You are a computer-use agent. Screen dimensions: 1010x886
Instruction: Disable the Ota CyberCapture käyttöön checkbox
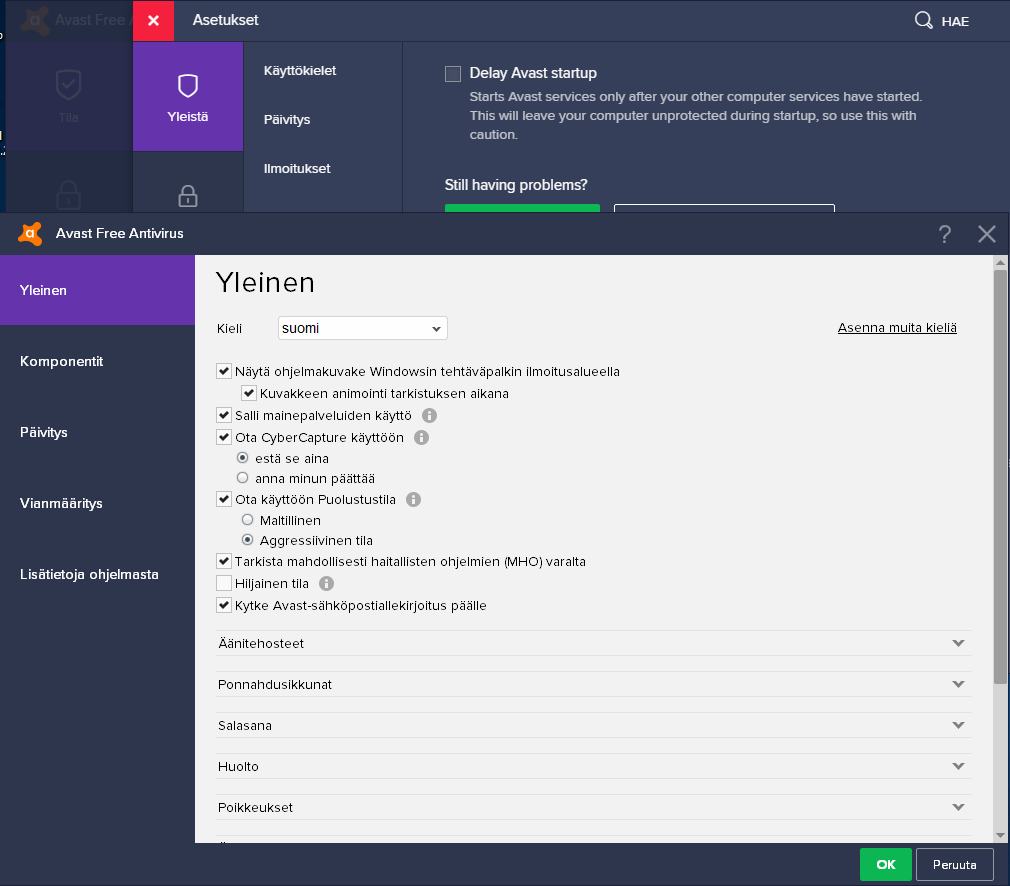(224, 437)
